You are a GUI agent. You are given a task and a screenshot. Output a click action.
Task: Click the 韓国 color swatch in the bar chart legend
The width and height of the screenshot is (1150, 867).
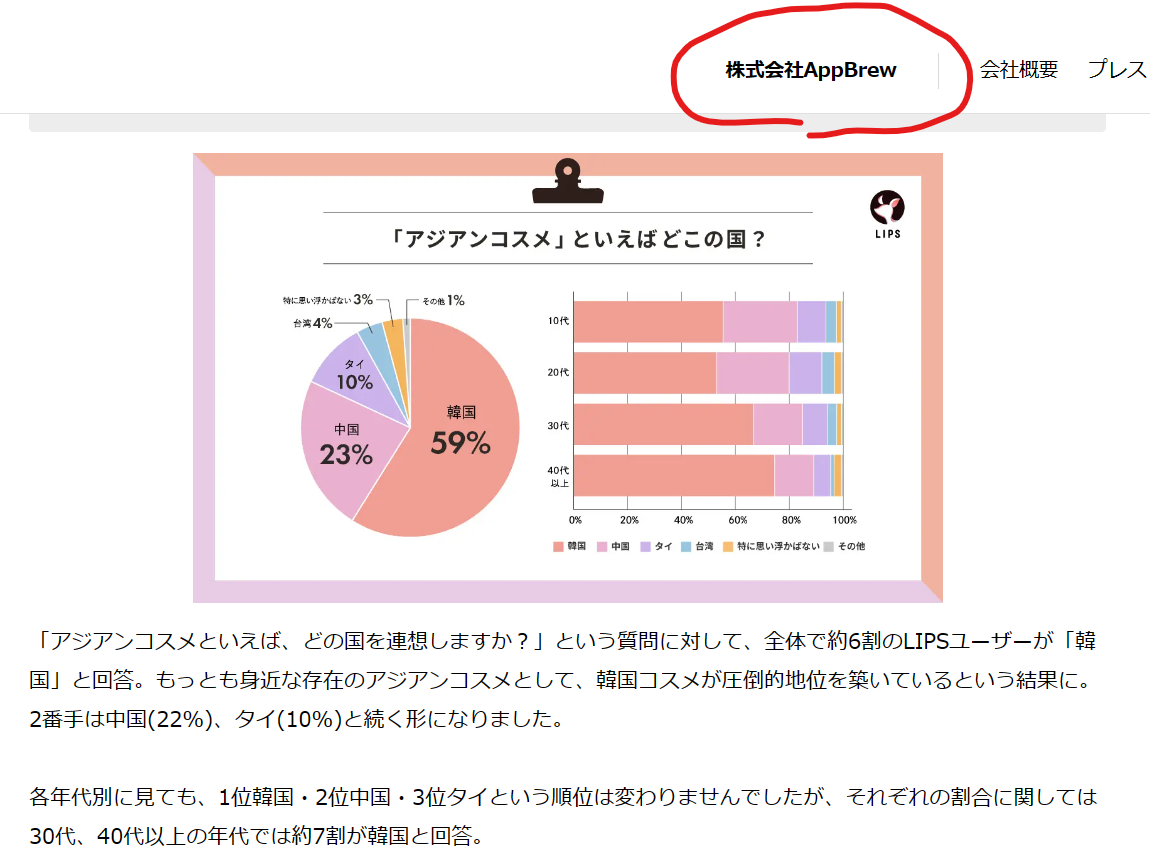click(558, 547)
